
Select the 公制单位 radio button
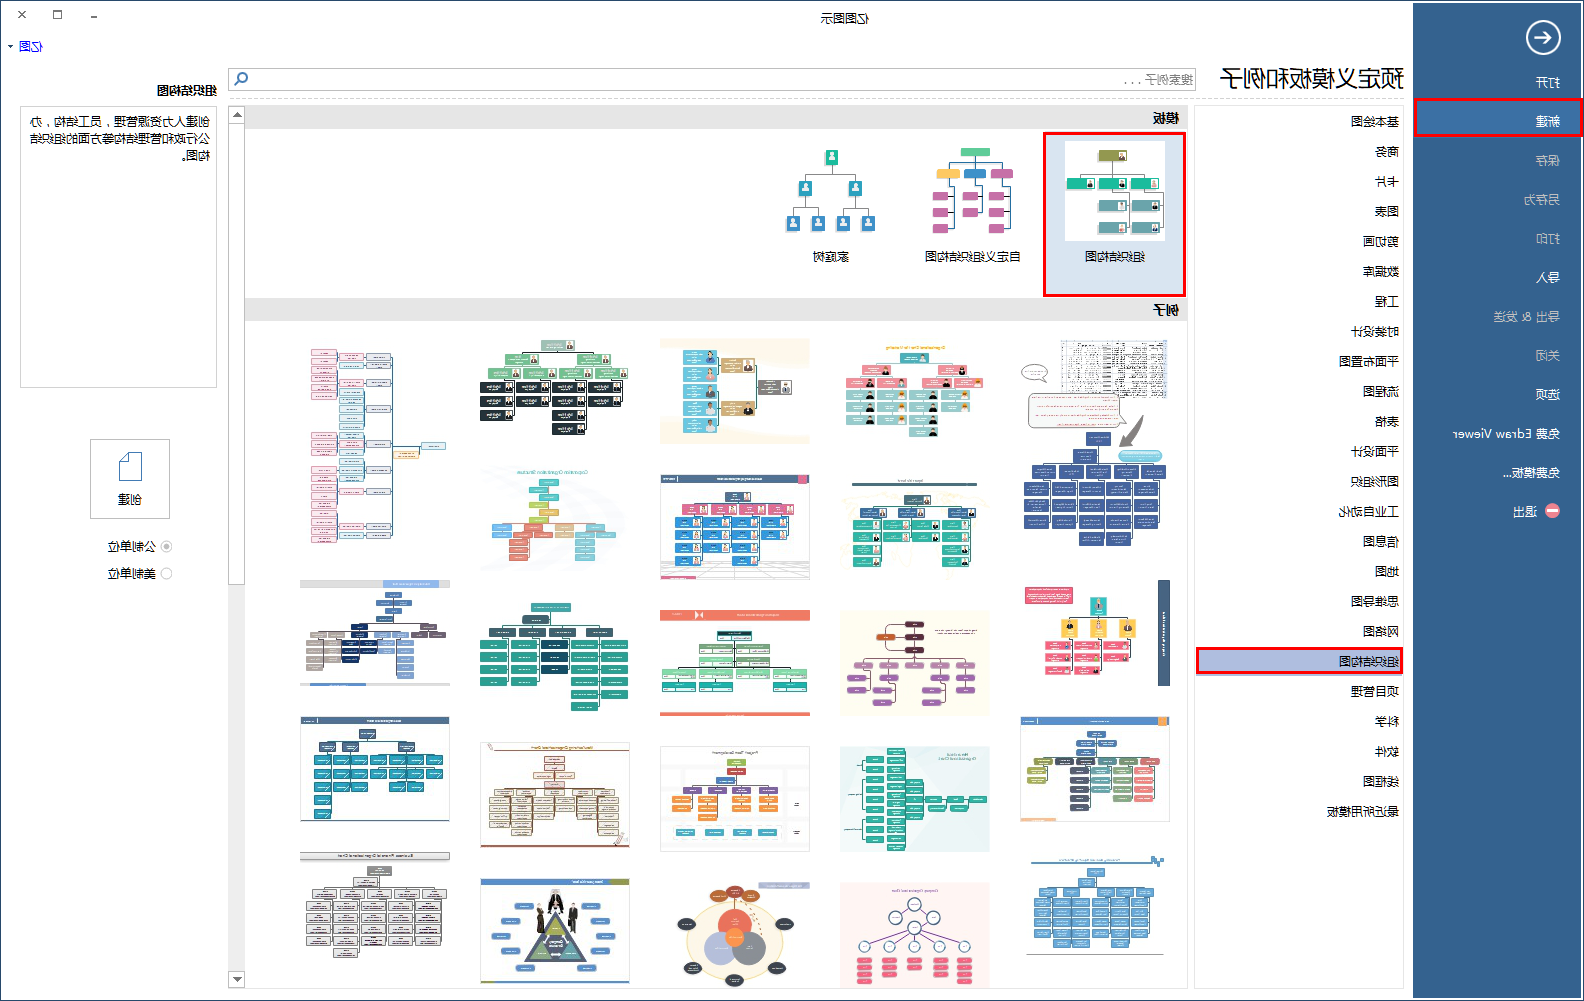pyautogui.click(x=166, y=546)
